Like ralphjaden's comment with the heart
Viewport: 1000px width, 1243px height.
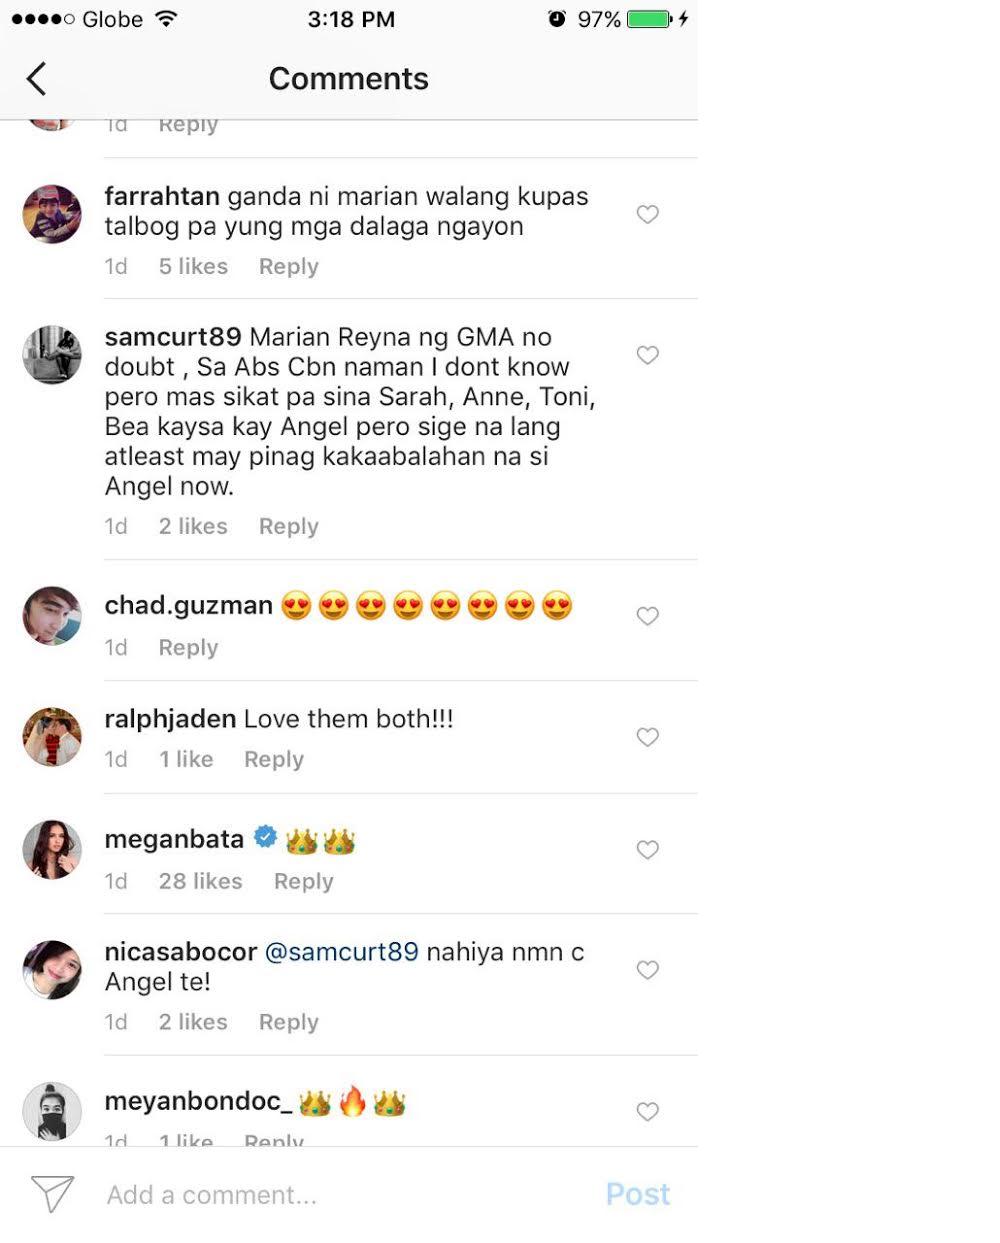point(648,737)
